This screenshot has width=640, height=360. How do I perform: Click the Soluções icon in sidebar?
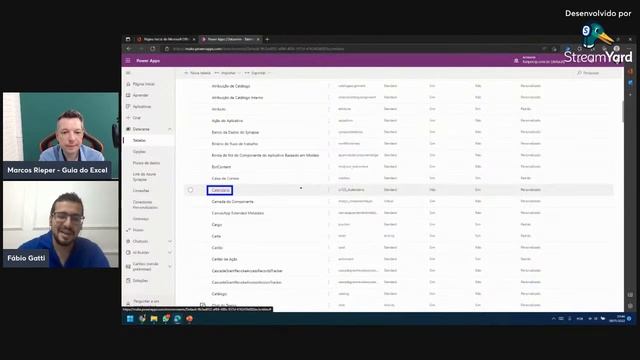128,281
